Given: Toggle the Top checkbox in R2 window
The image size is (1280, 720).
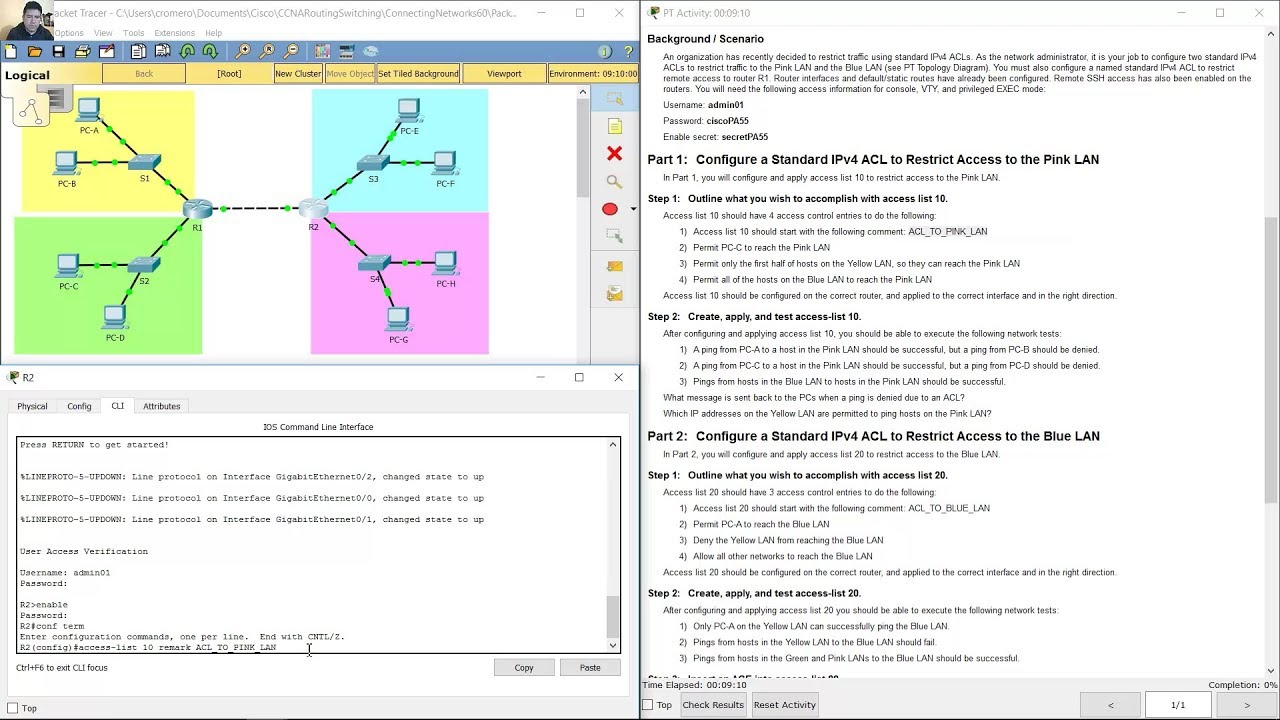Looking at the screenshot, I should tap(12, 708).
